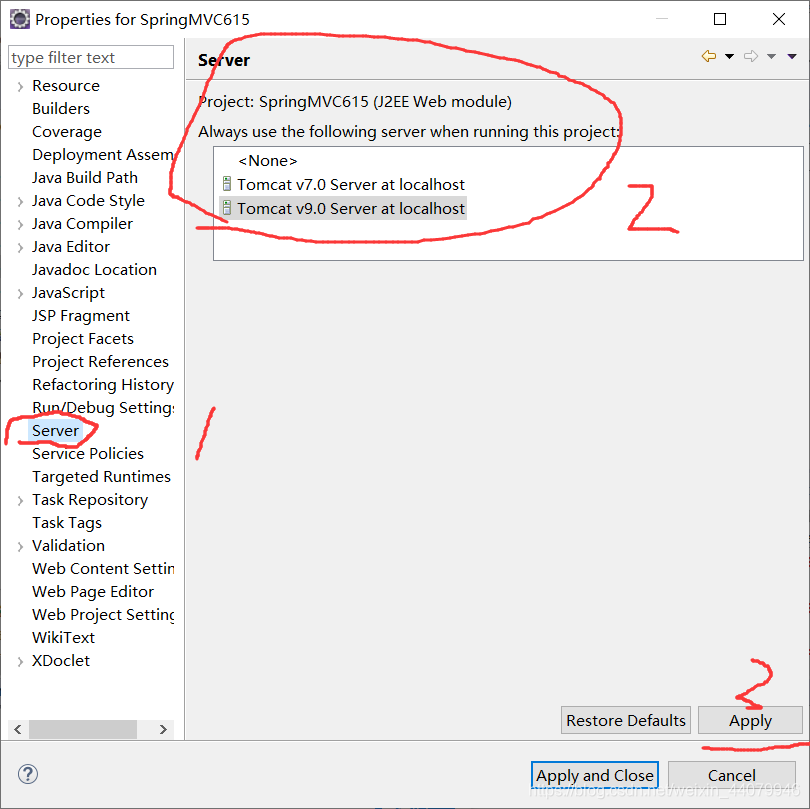The height and width of the screenshot is (809, 810).
Task: Select Java Code Style entry
Action: tap(88, 200)
